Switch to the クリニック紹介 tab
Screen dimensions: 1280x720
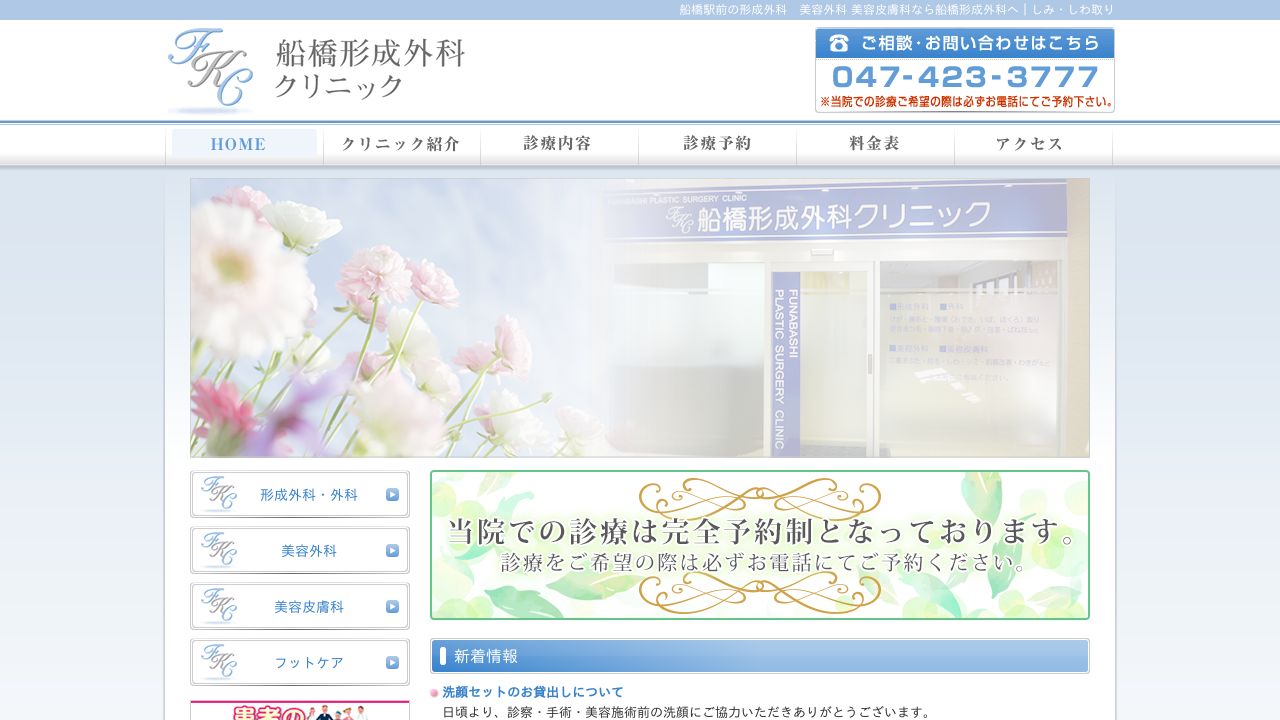401,144
